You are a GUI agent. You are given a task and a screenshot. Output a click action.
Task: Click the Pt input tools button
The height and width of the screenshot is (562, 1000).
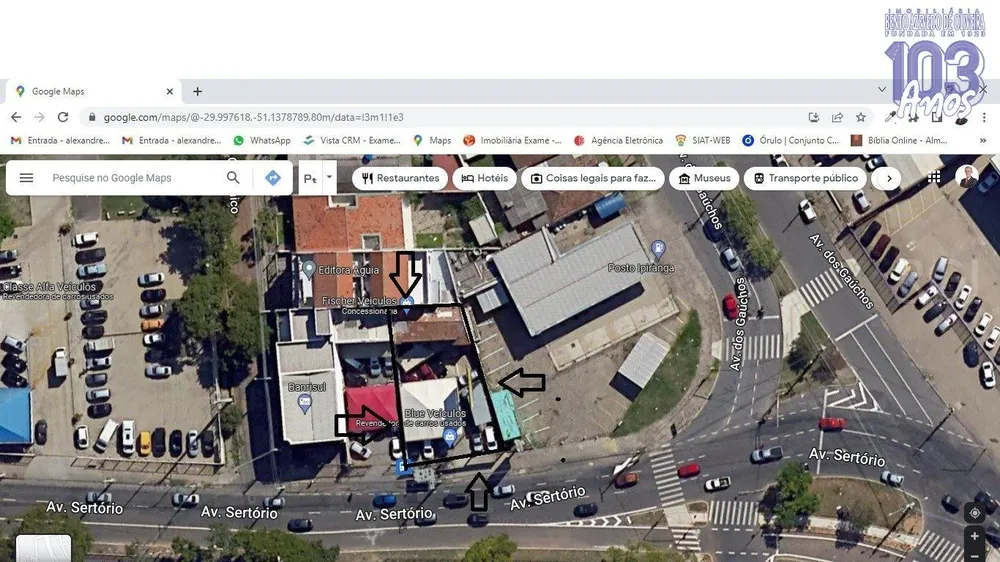coord(311,179)
